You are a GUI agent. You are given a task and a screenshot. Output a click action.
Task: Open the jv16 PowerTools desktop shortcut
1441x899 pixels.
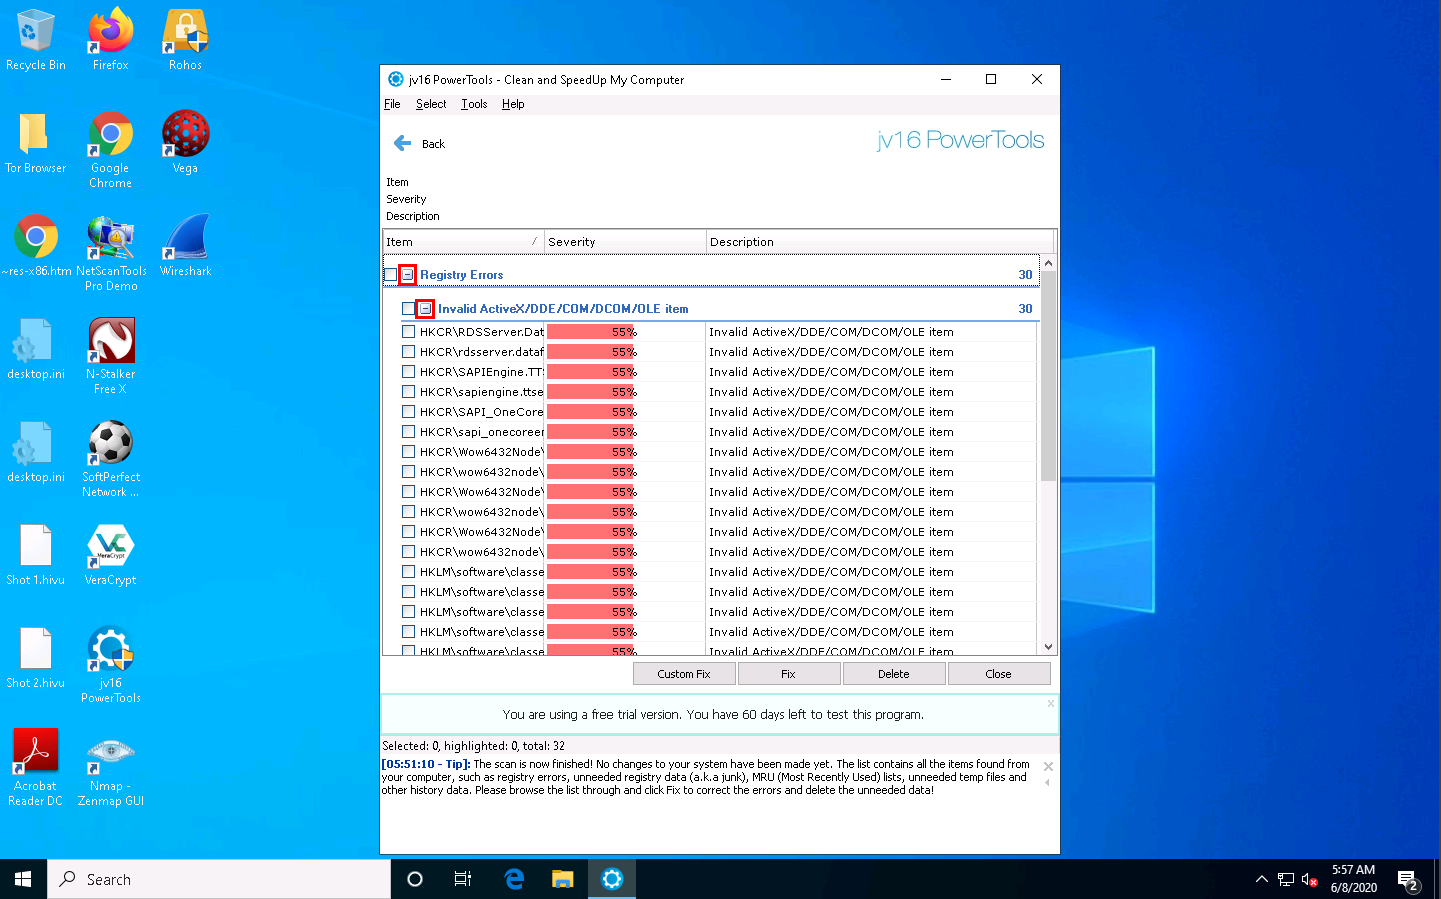click(111, 665)
